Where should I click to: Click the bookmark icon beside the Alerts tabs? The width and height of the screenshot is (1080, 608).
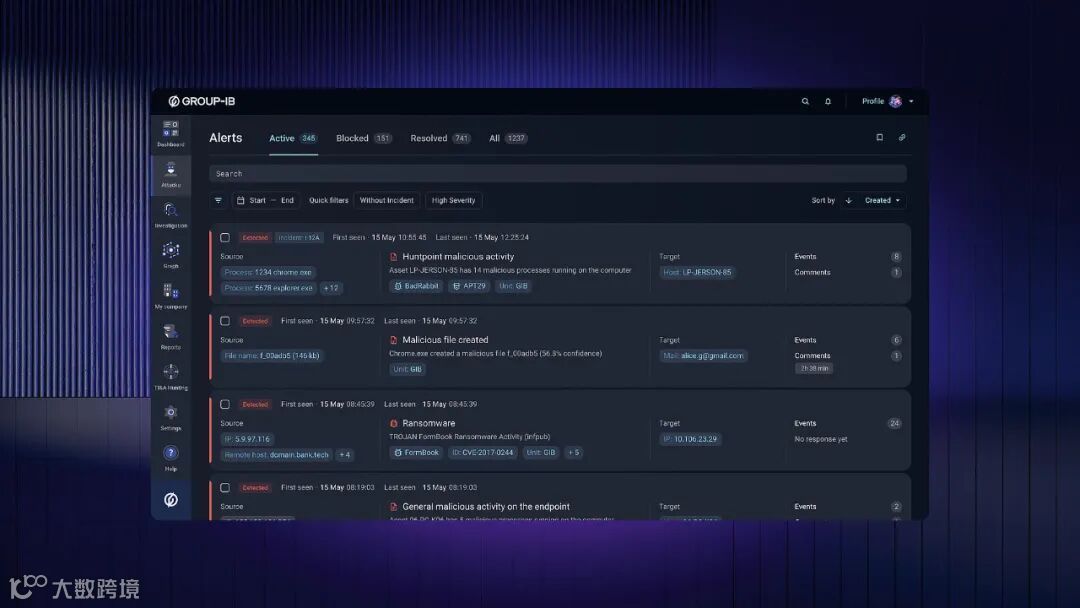tap(880, 138)
